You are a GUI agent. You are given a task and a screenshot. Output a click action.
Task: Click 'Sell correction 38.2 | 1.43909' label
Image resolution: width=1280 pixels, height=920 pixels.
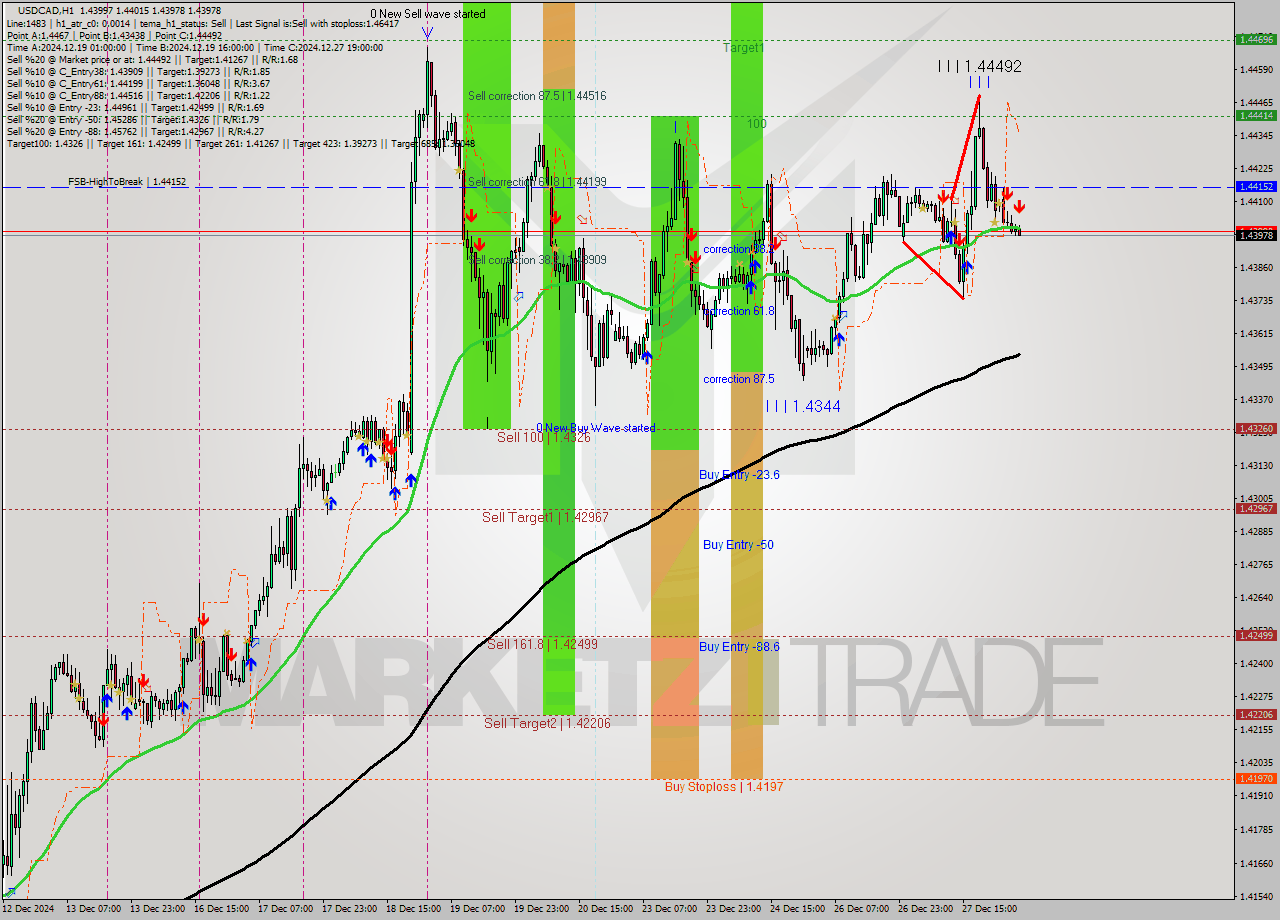point(537,260)
